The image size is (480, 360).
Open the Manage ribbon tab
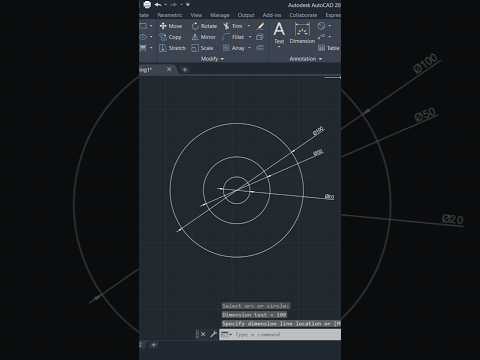[219, 15]
